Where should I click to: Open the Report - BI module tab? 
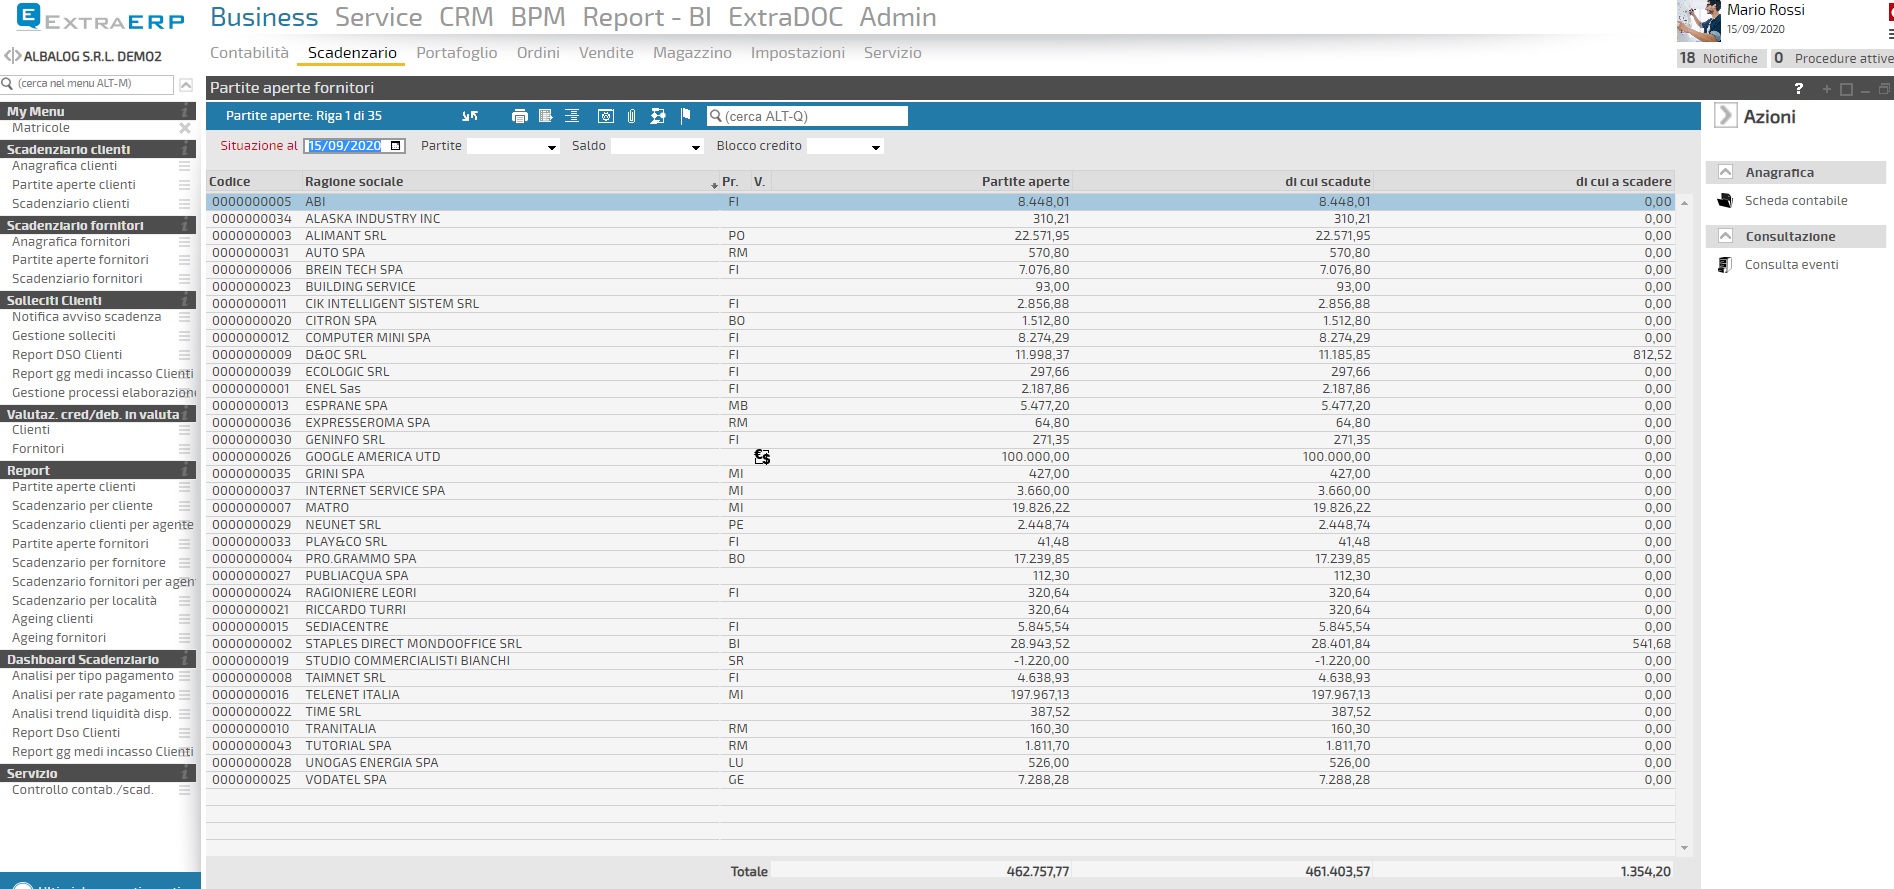647,17
